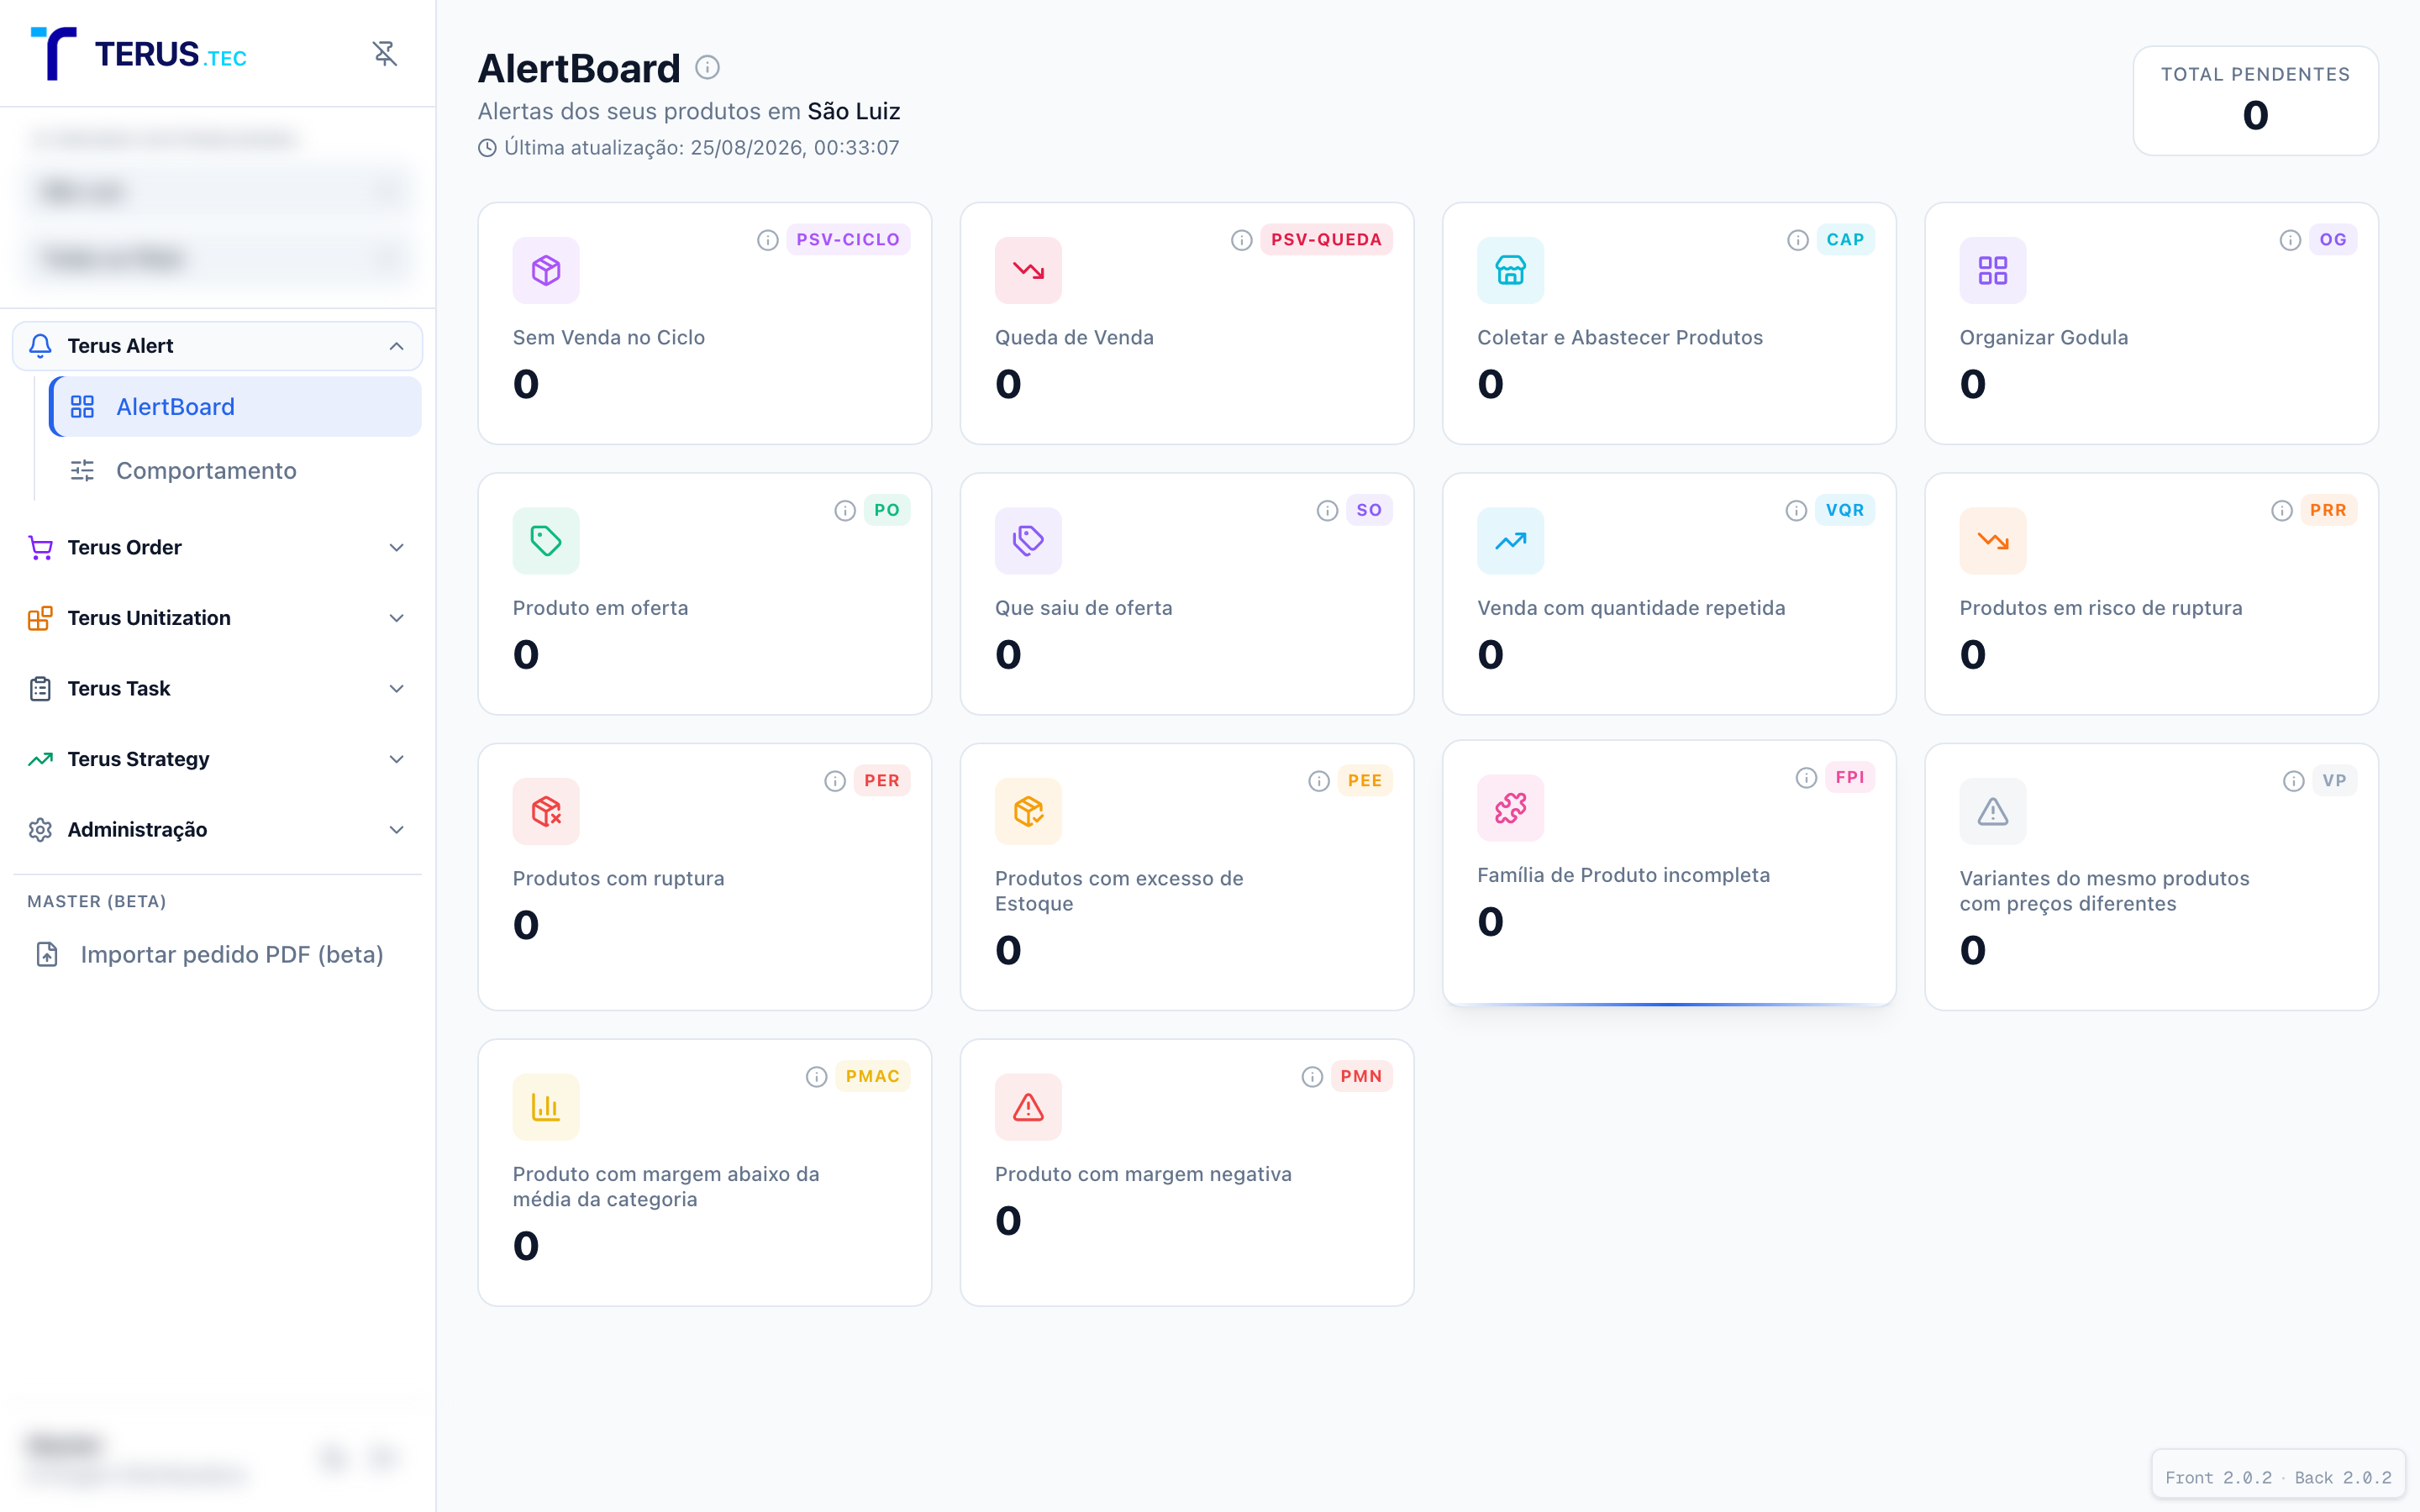Open the Produtos em risco de ruptura card
2420x1512 pixels.
click(2151, 594)
